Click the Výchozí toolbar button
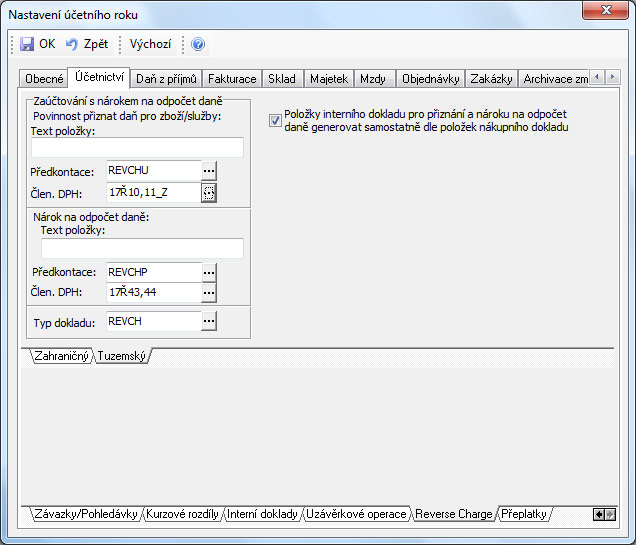 [x=150, y=44]
